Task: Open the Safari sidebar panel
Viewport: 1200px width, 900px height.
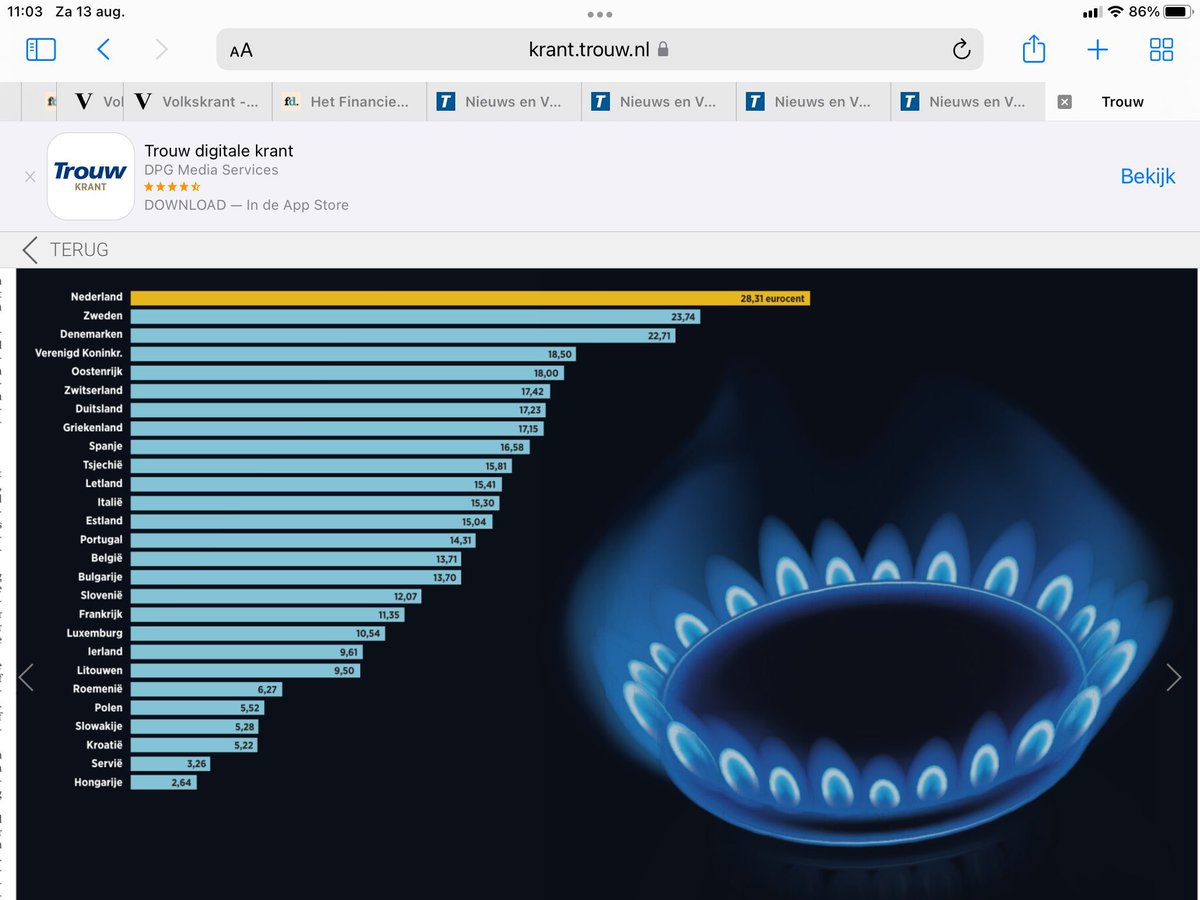Action: tap(41, 49)
